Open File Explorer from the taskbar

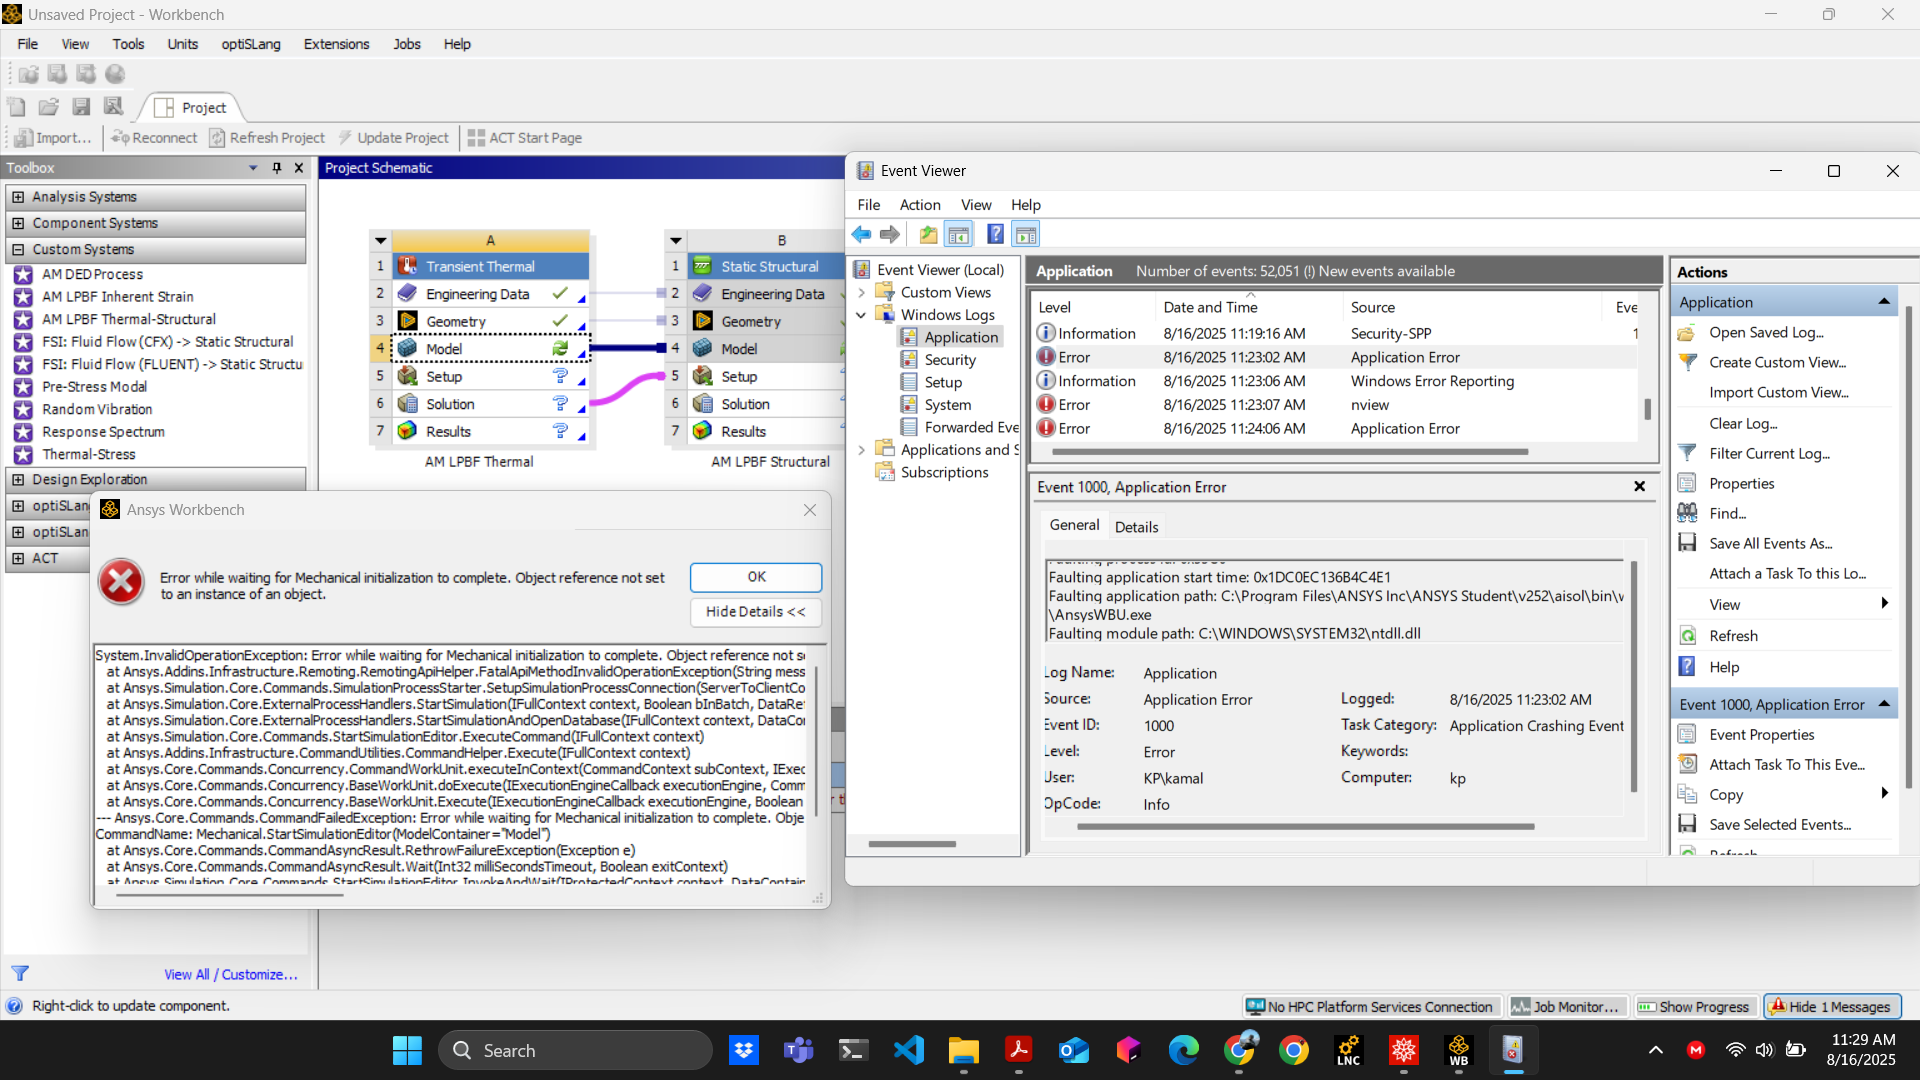[x=963, y=1051]
